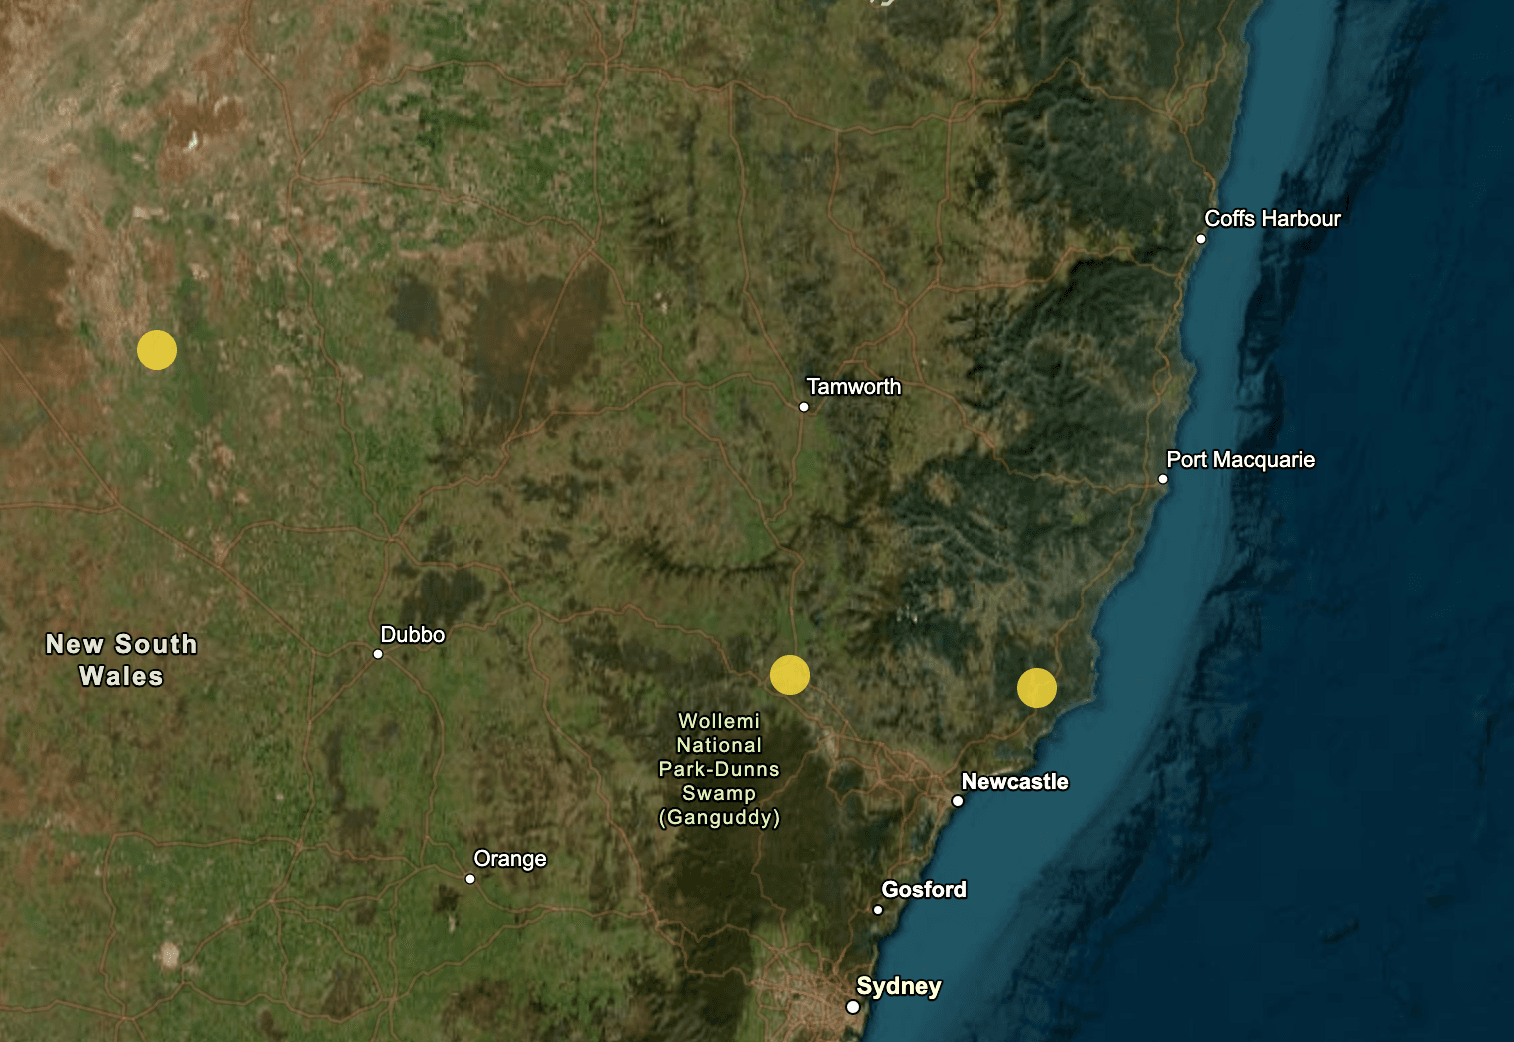Click the white dot marking Tamworth
The width and height of the screenshot is (1514, 1042).
804,407
